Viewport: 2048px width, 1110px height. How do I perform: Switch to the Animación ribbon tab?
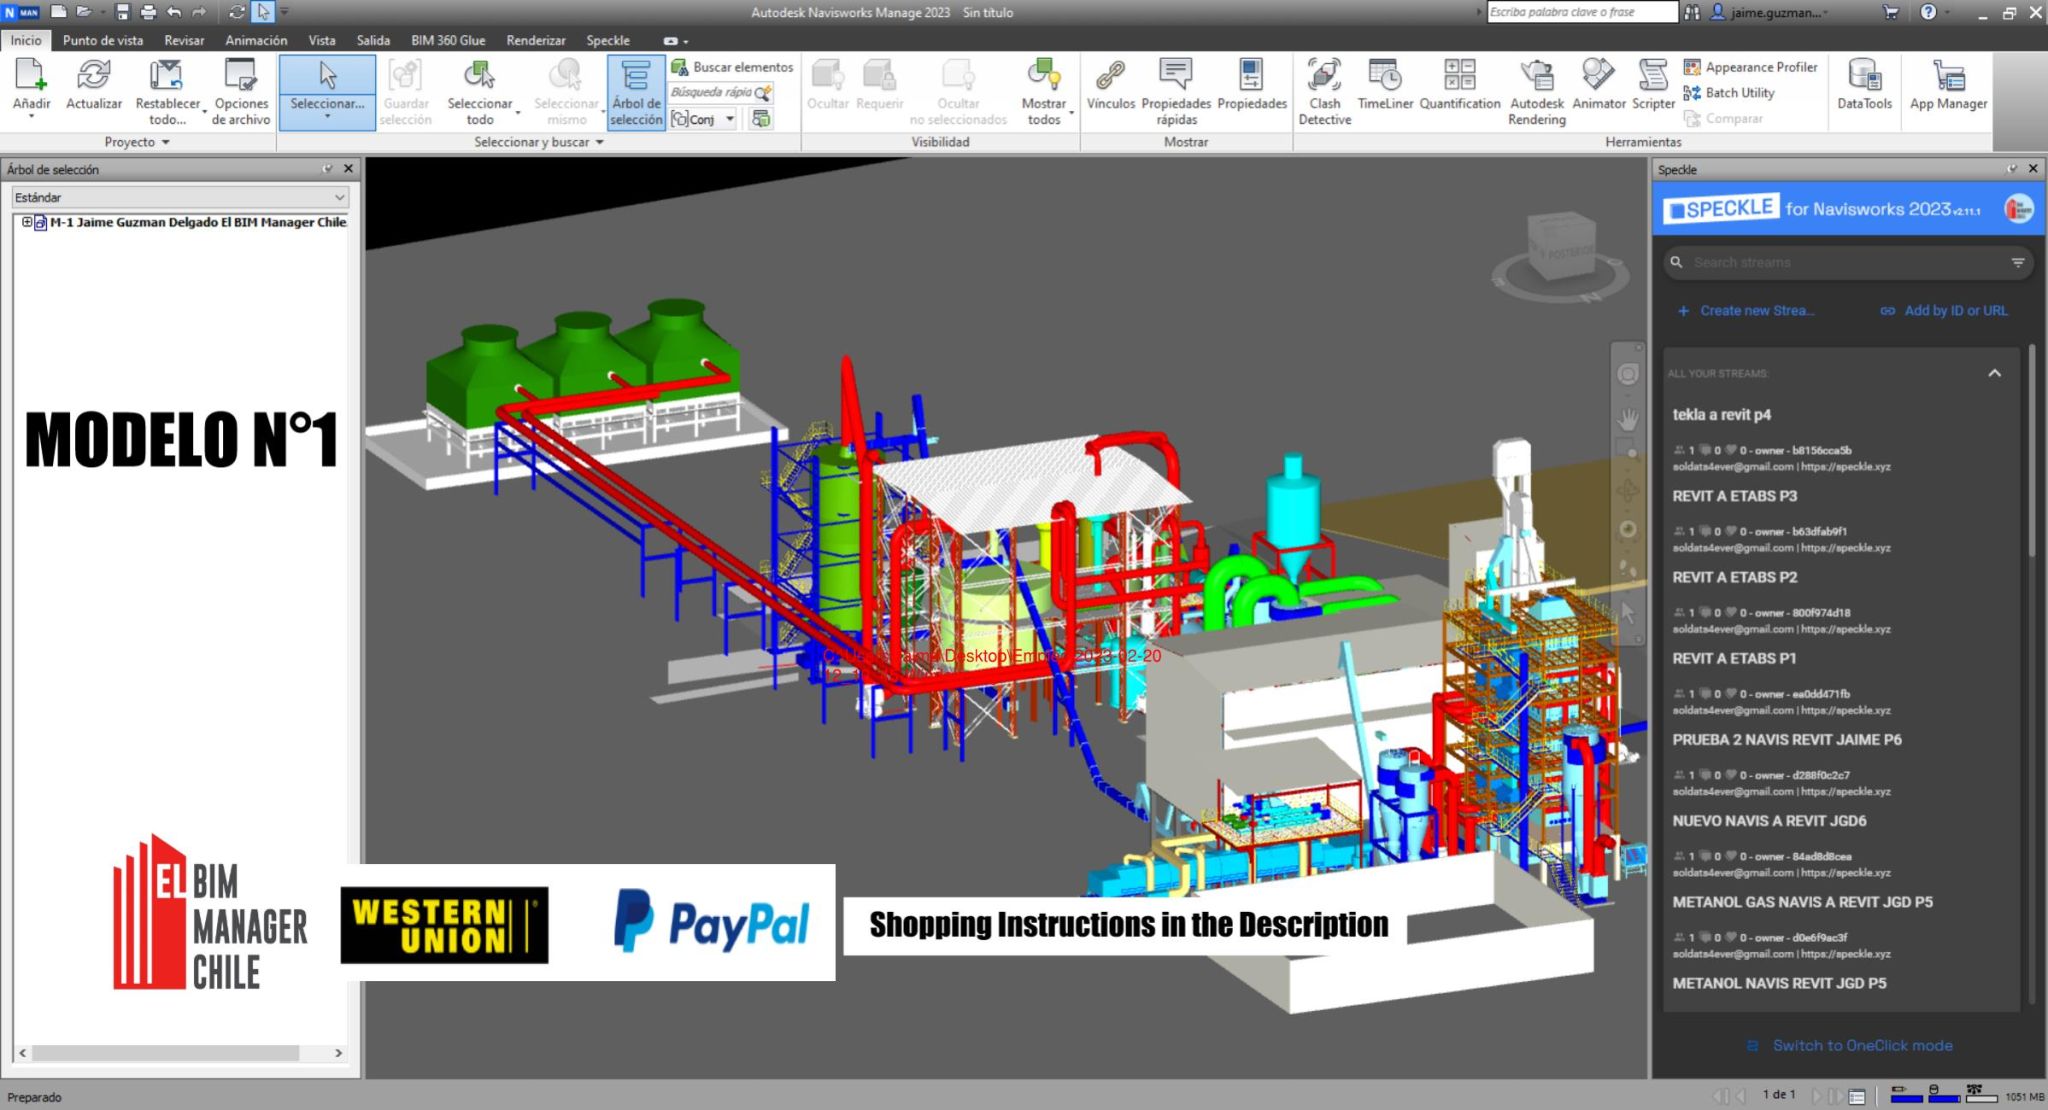point(256,40)
